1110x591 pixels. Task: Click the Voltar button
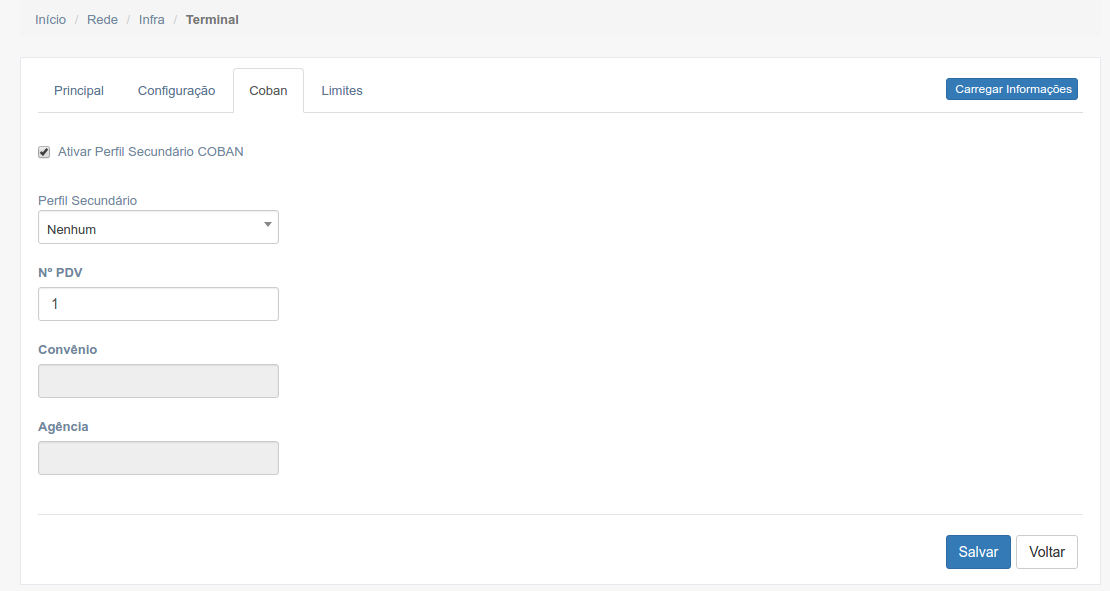click(x=1046, y=552)
